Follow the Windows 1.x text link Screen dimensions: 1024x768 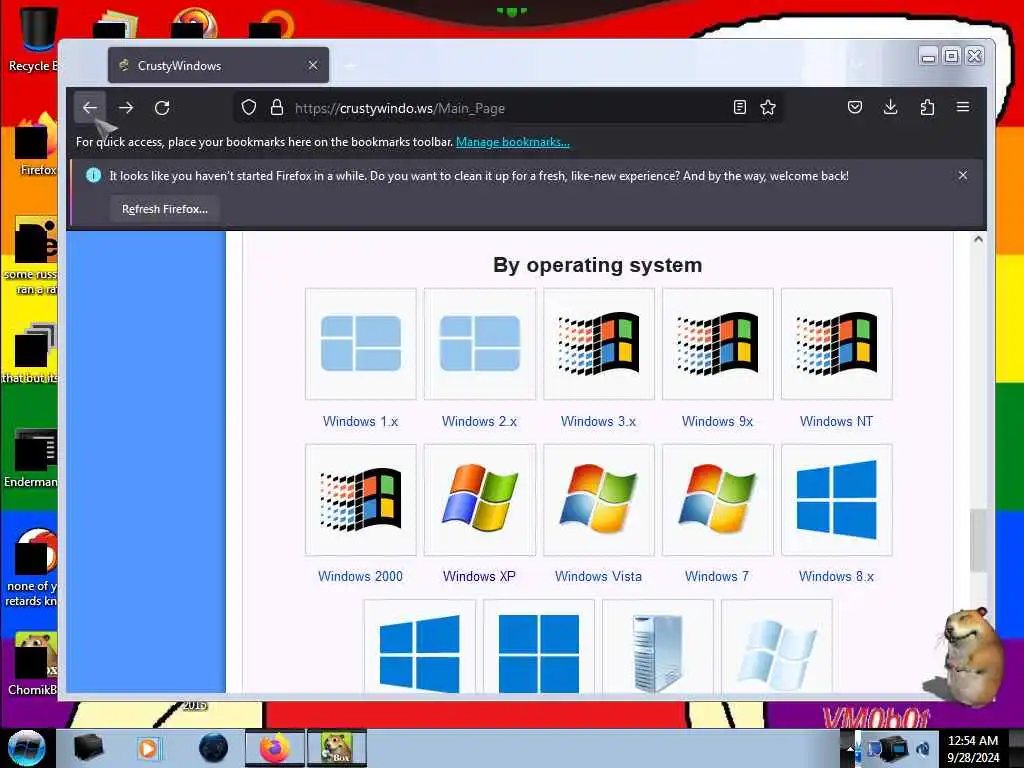pyautogui.click(x=360, y=421)
